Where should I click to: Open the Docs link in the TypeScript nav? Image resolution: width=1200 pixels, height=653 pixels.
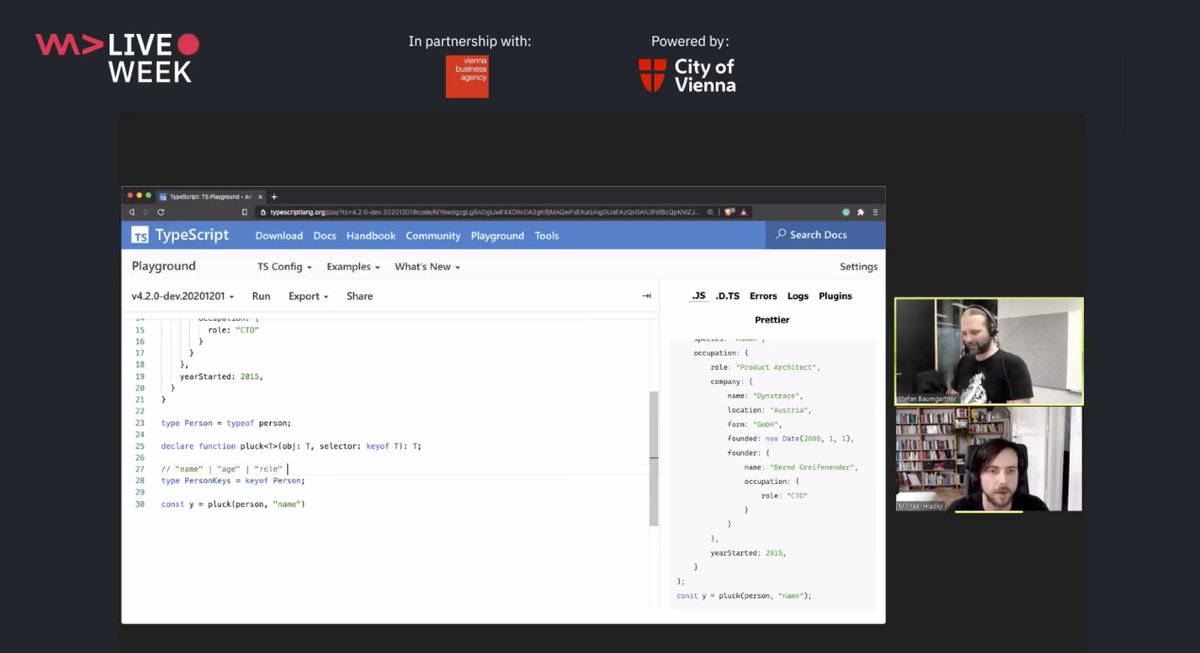click(x=324, y=236)
